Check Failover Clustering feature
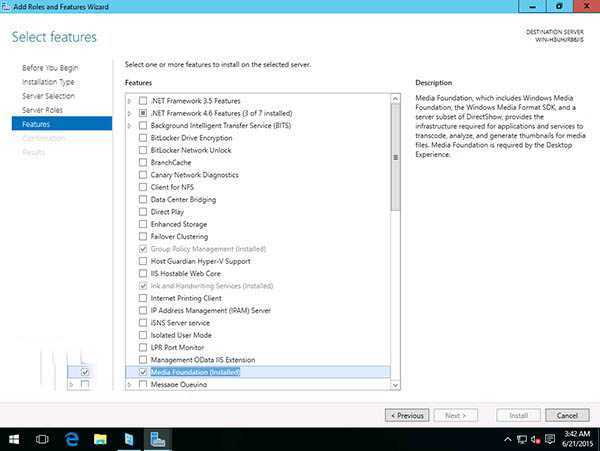Image resolution: width=600 pixels, height=451 pixels. coord(143,236)
